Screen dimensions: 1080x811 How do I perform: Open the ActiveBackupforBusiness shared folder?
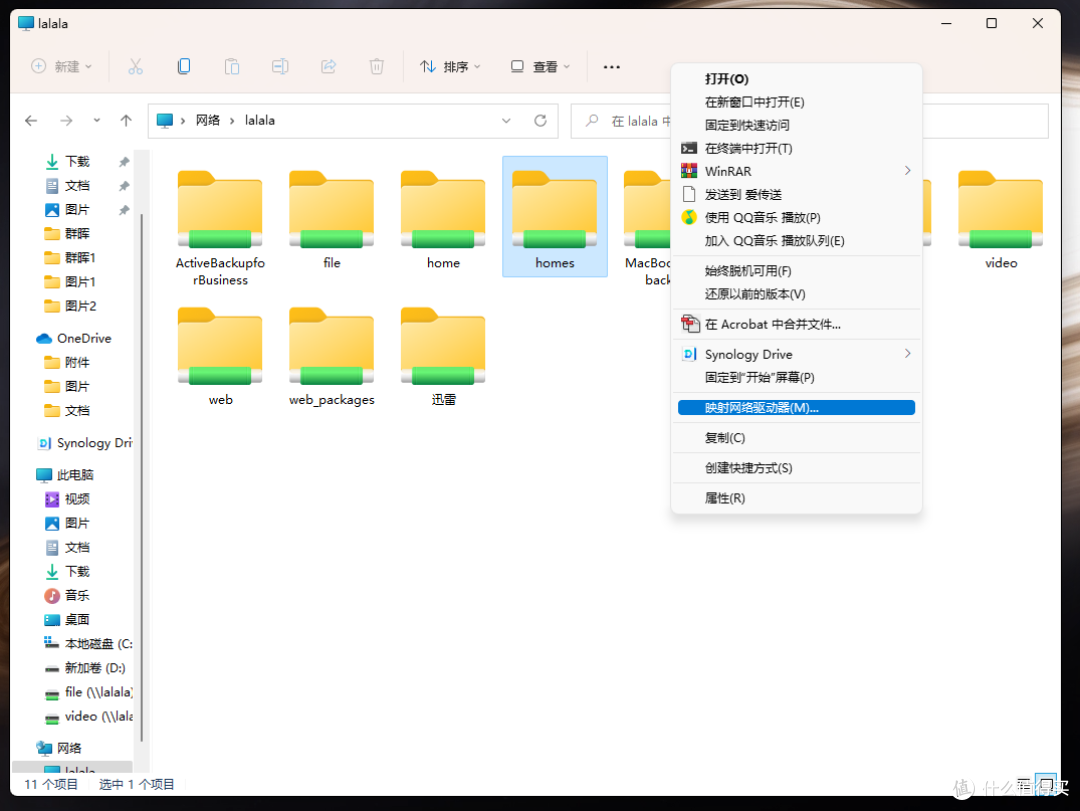coord(220,227)
